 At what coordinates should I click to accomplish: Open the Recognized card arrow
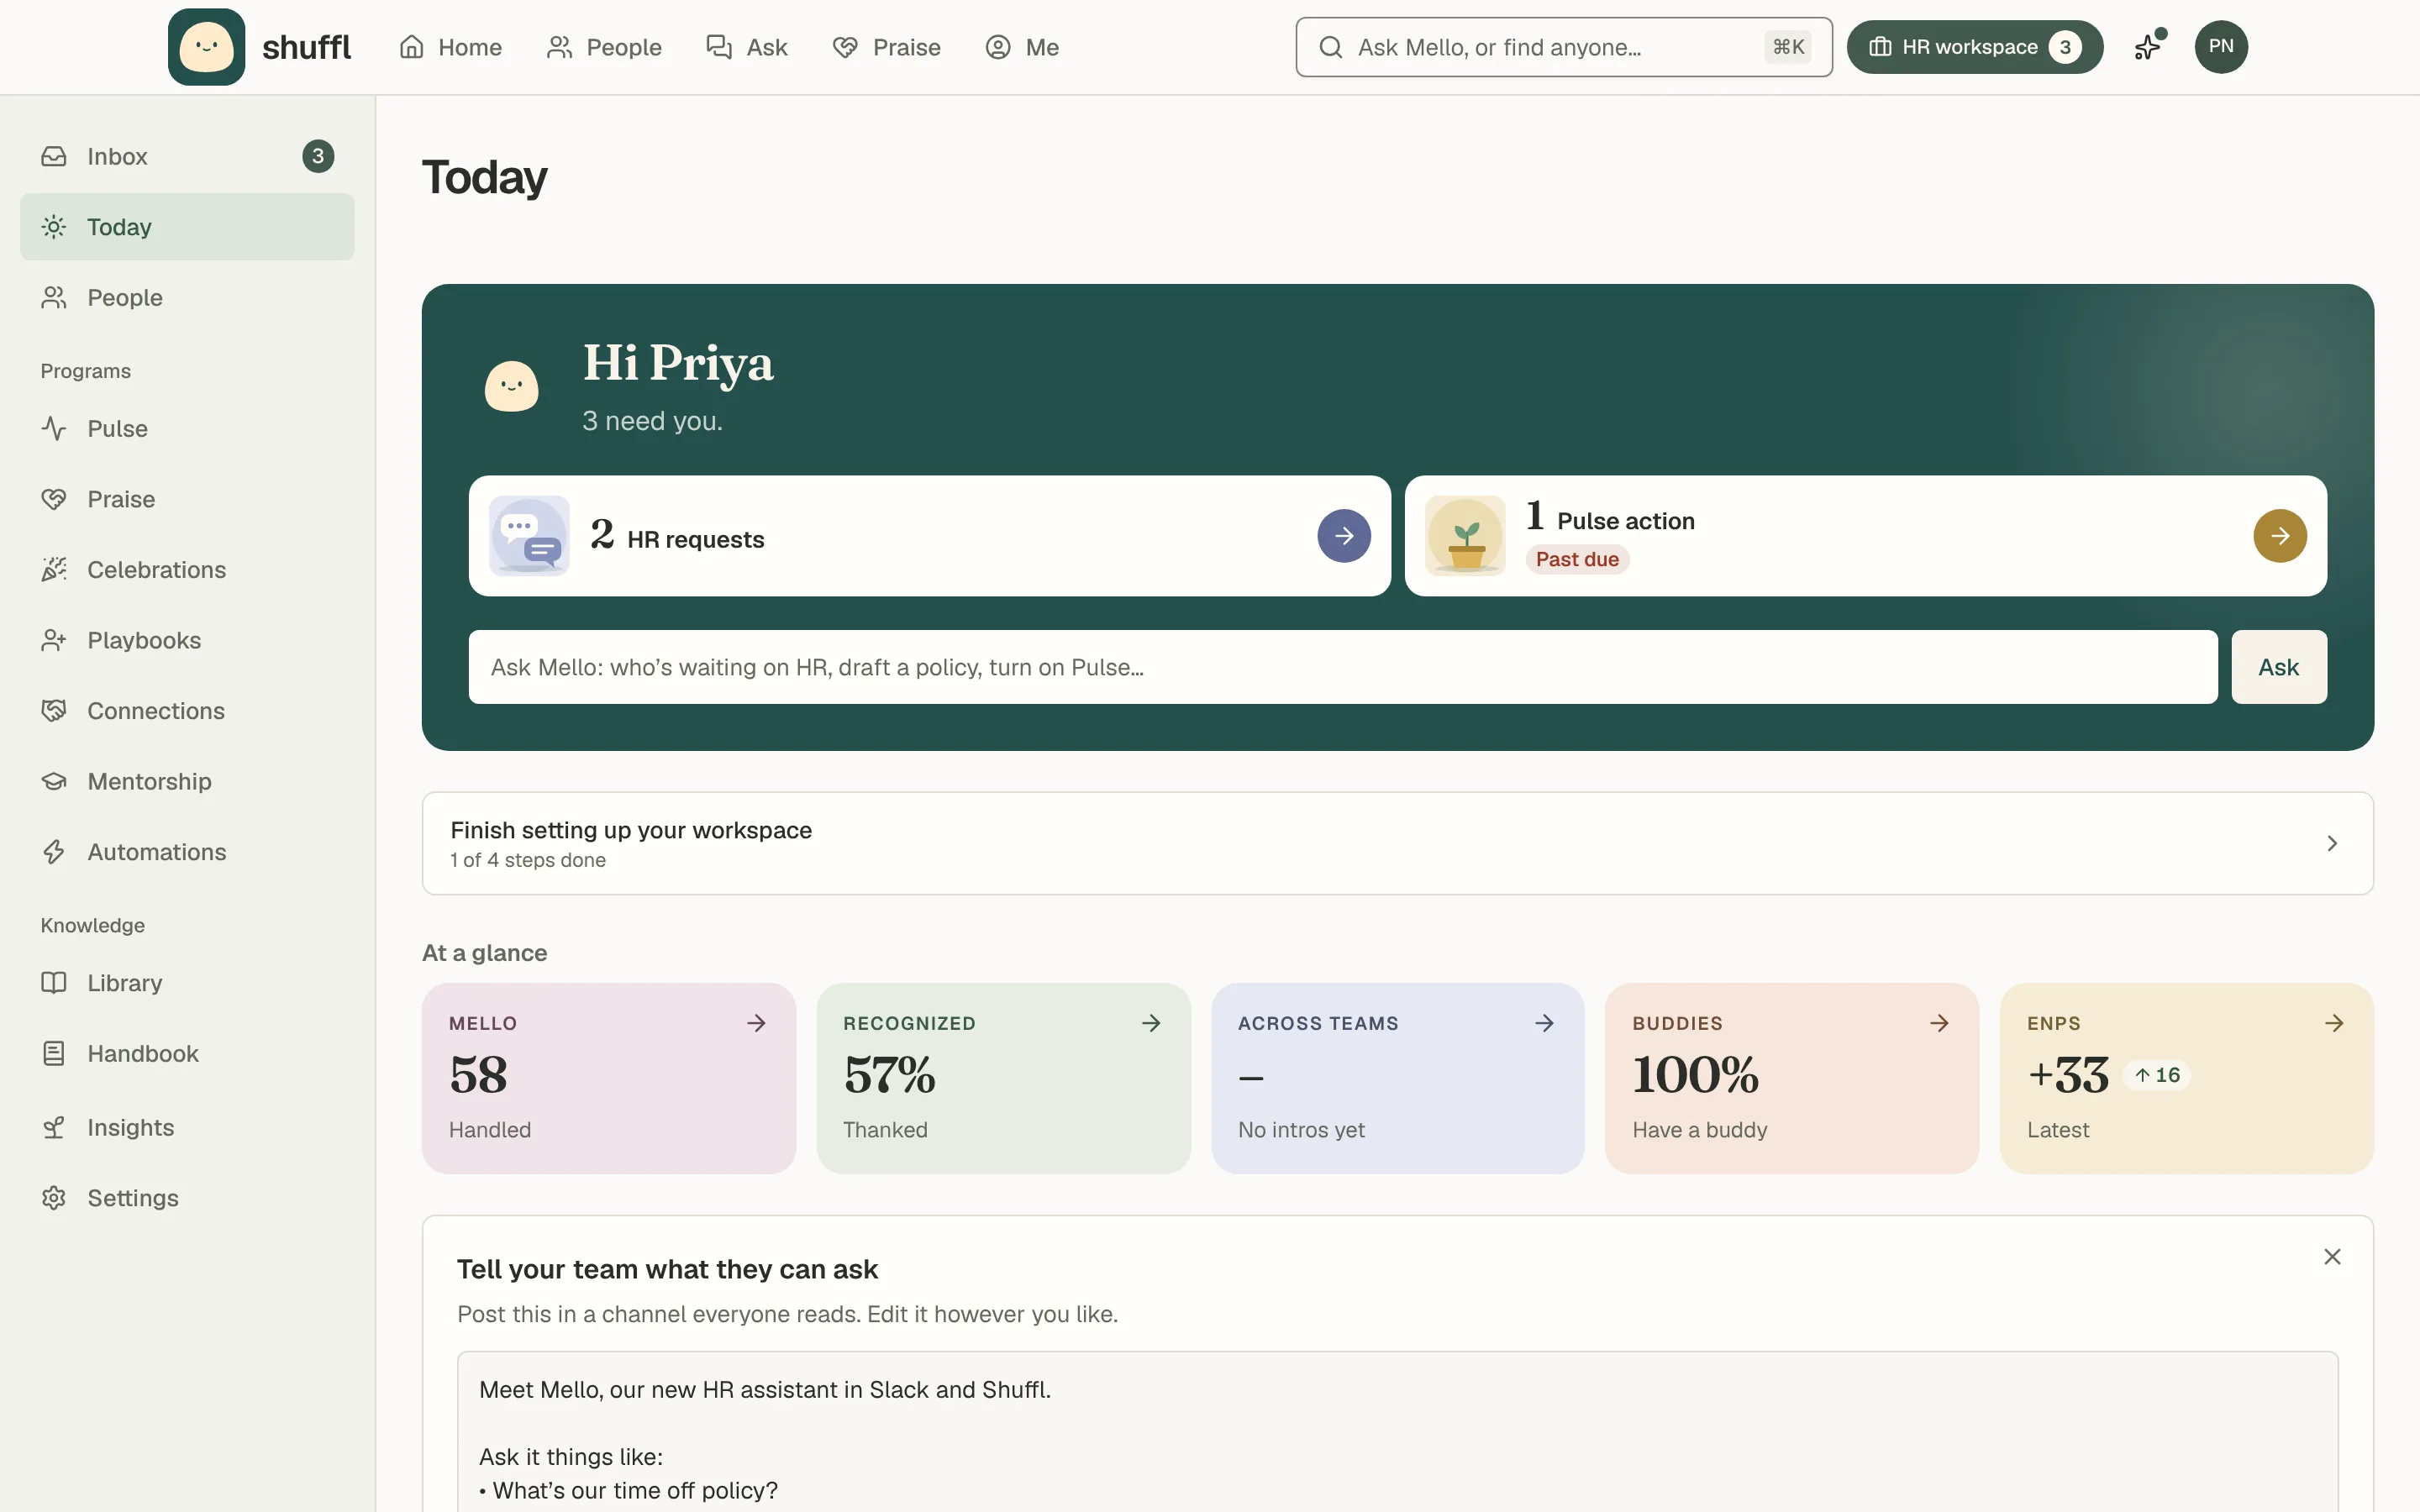point(1151,1023)
